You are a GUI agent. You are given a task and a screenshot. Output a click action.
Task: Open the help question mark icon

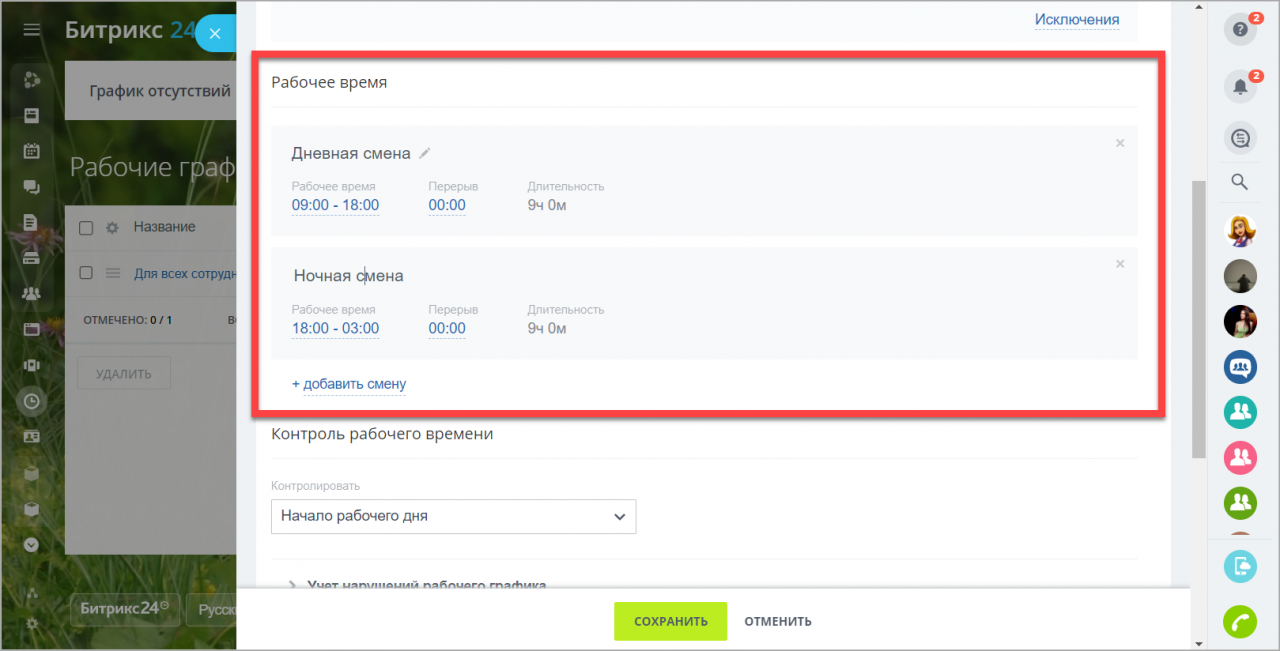(1240, 29)
